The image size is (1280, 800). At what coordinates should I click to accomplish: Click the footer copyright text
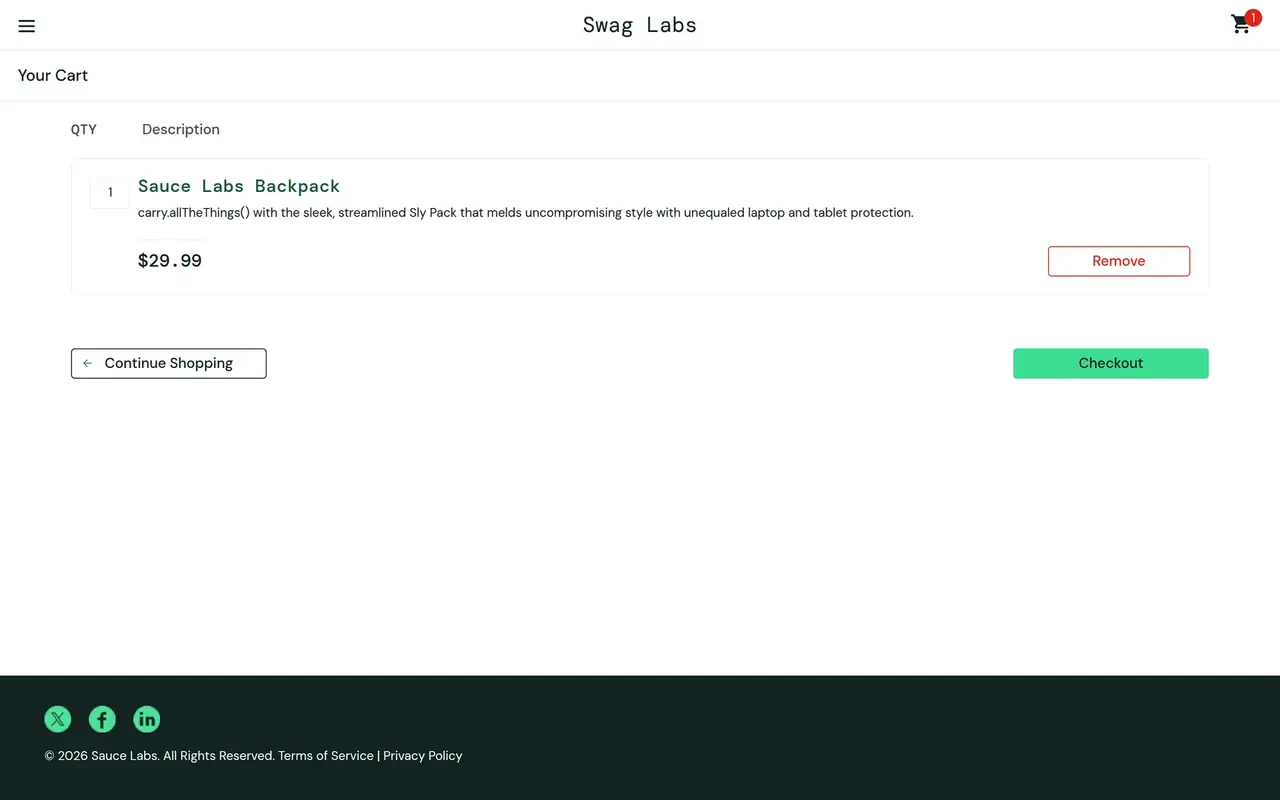coord(253,756)
